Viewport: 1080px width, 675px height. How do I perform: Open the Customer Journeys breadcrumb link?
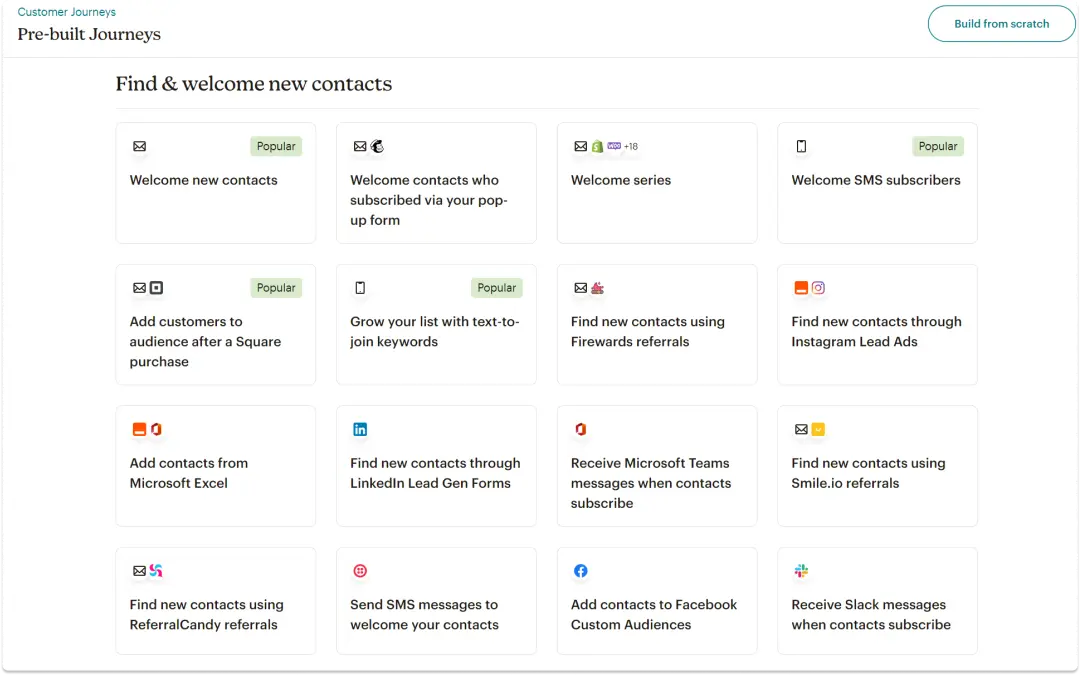(x=66, y=12)
